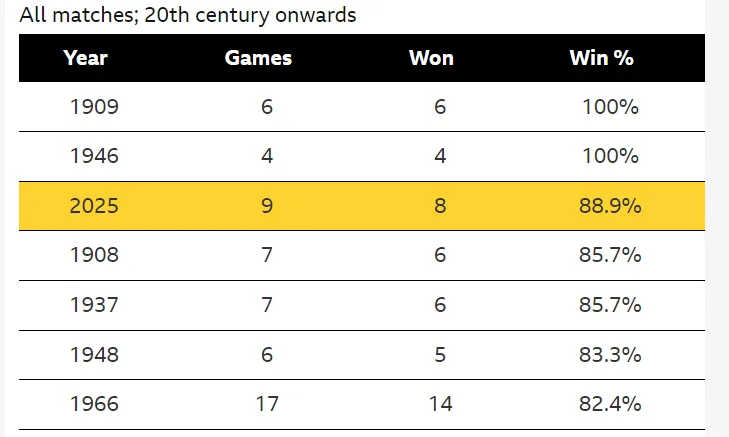Click the 88.9% win percentage cell

[x=610, y=206]
